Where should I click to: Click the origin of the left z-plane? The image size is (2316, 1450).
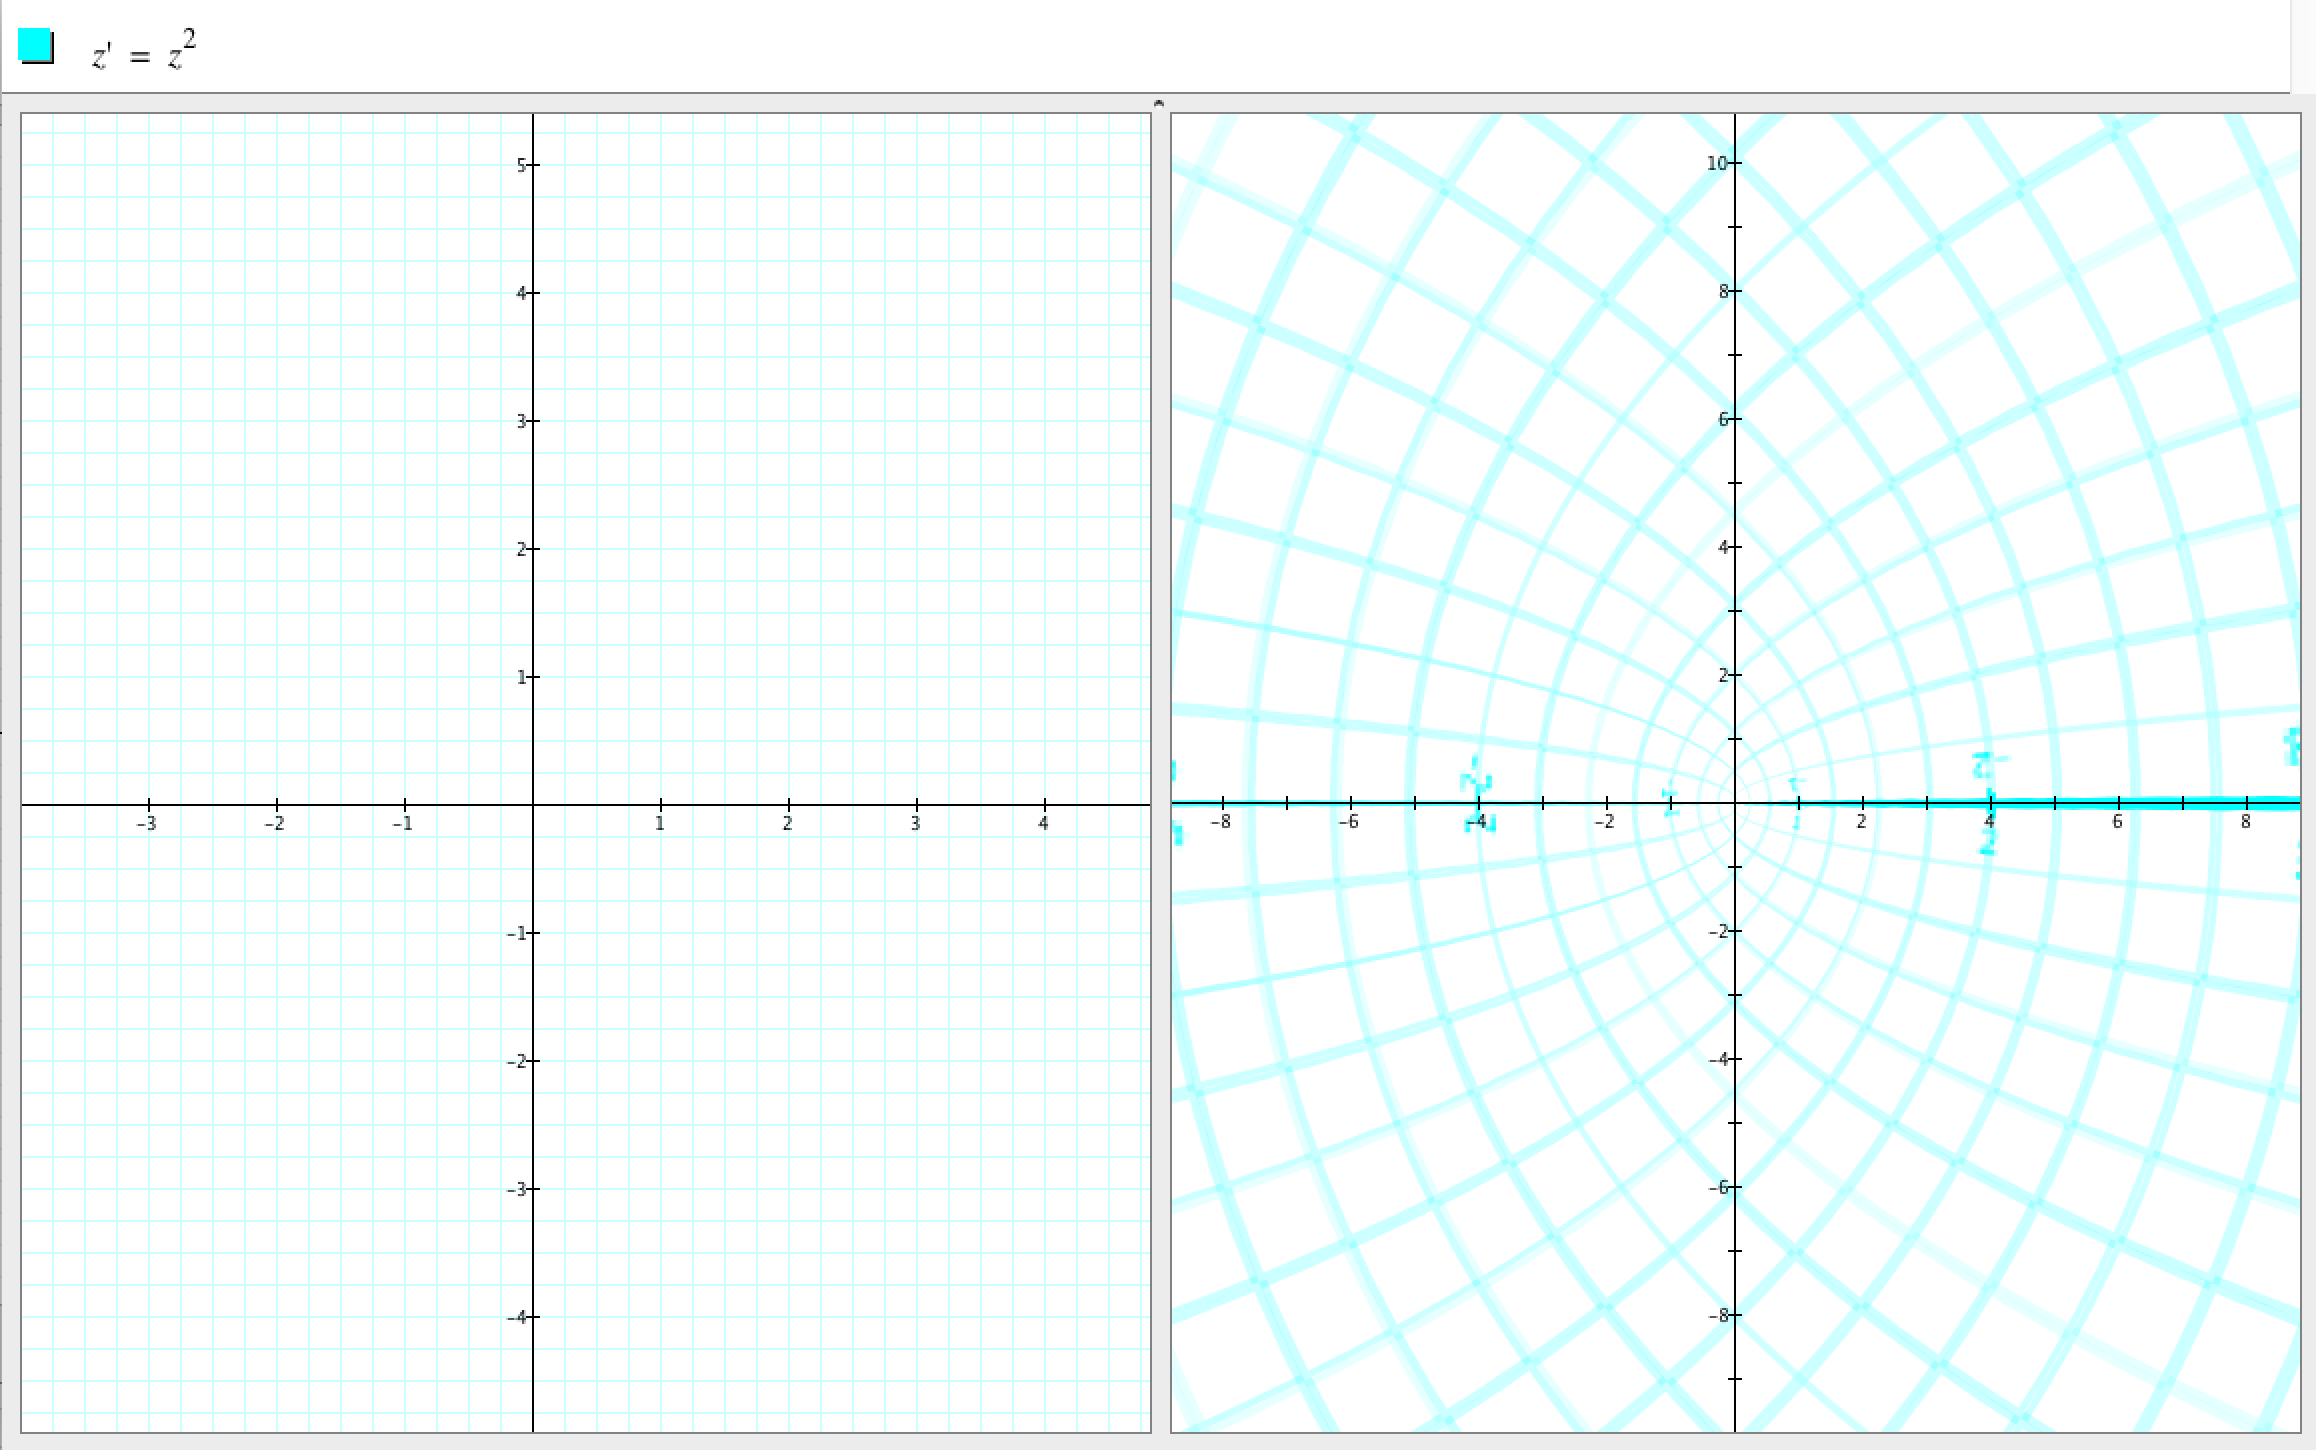tap(533, 804)
